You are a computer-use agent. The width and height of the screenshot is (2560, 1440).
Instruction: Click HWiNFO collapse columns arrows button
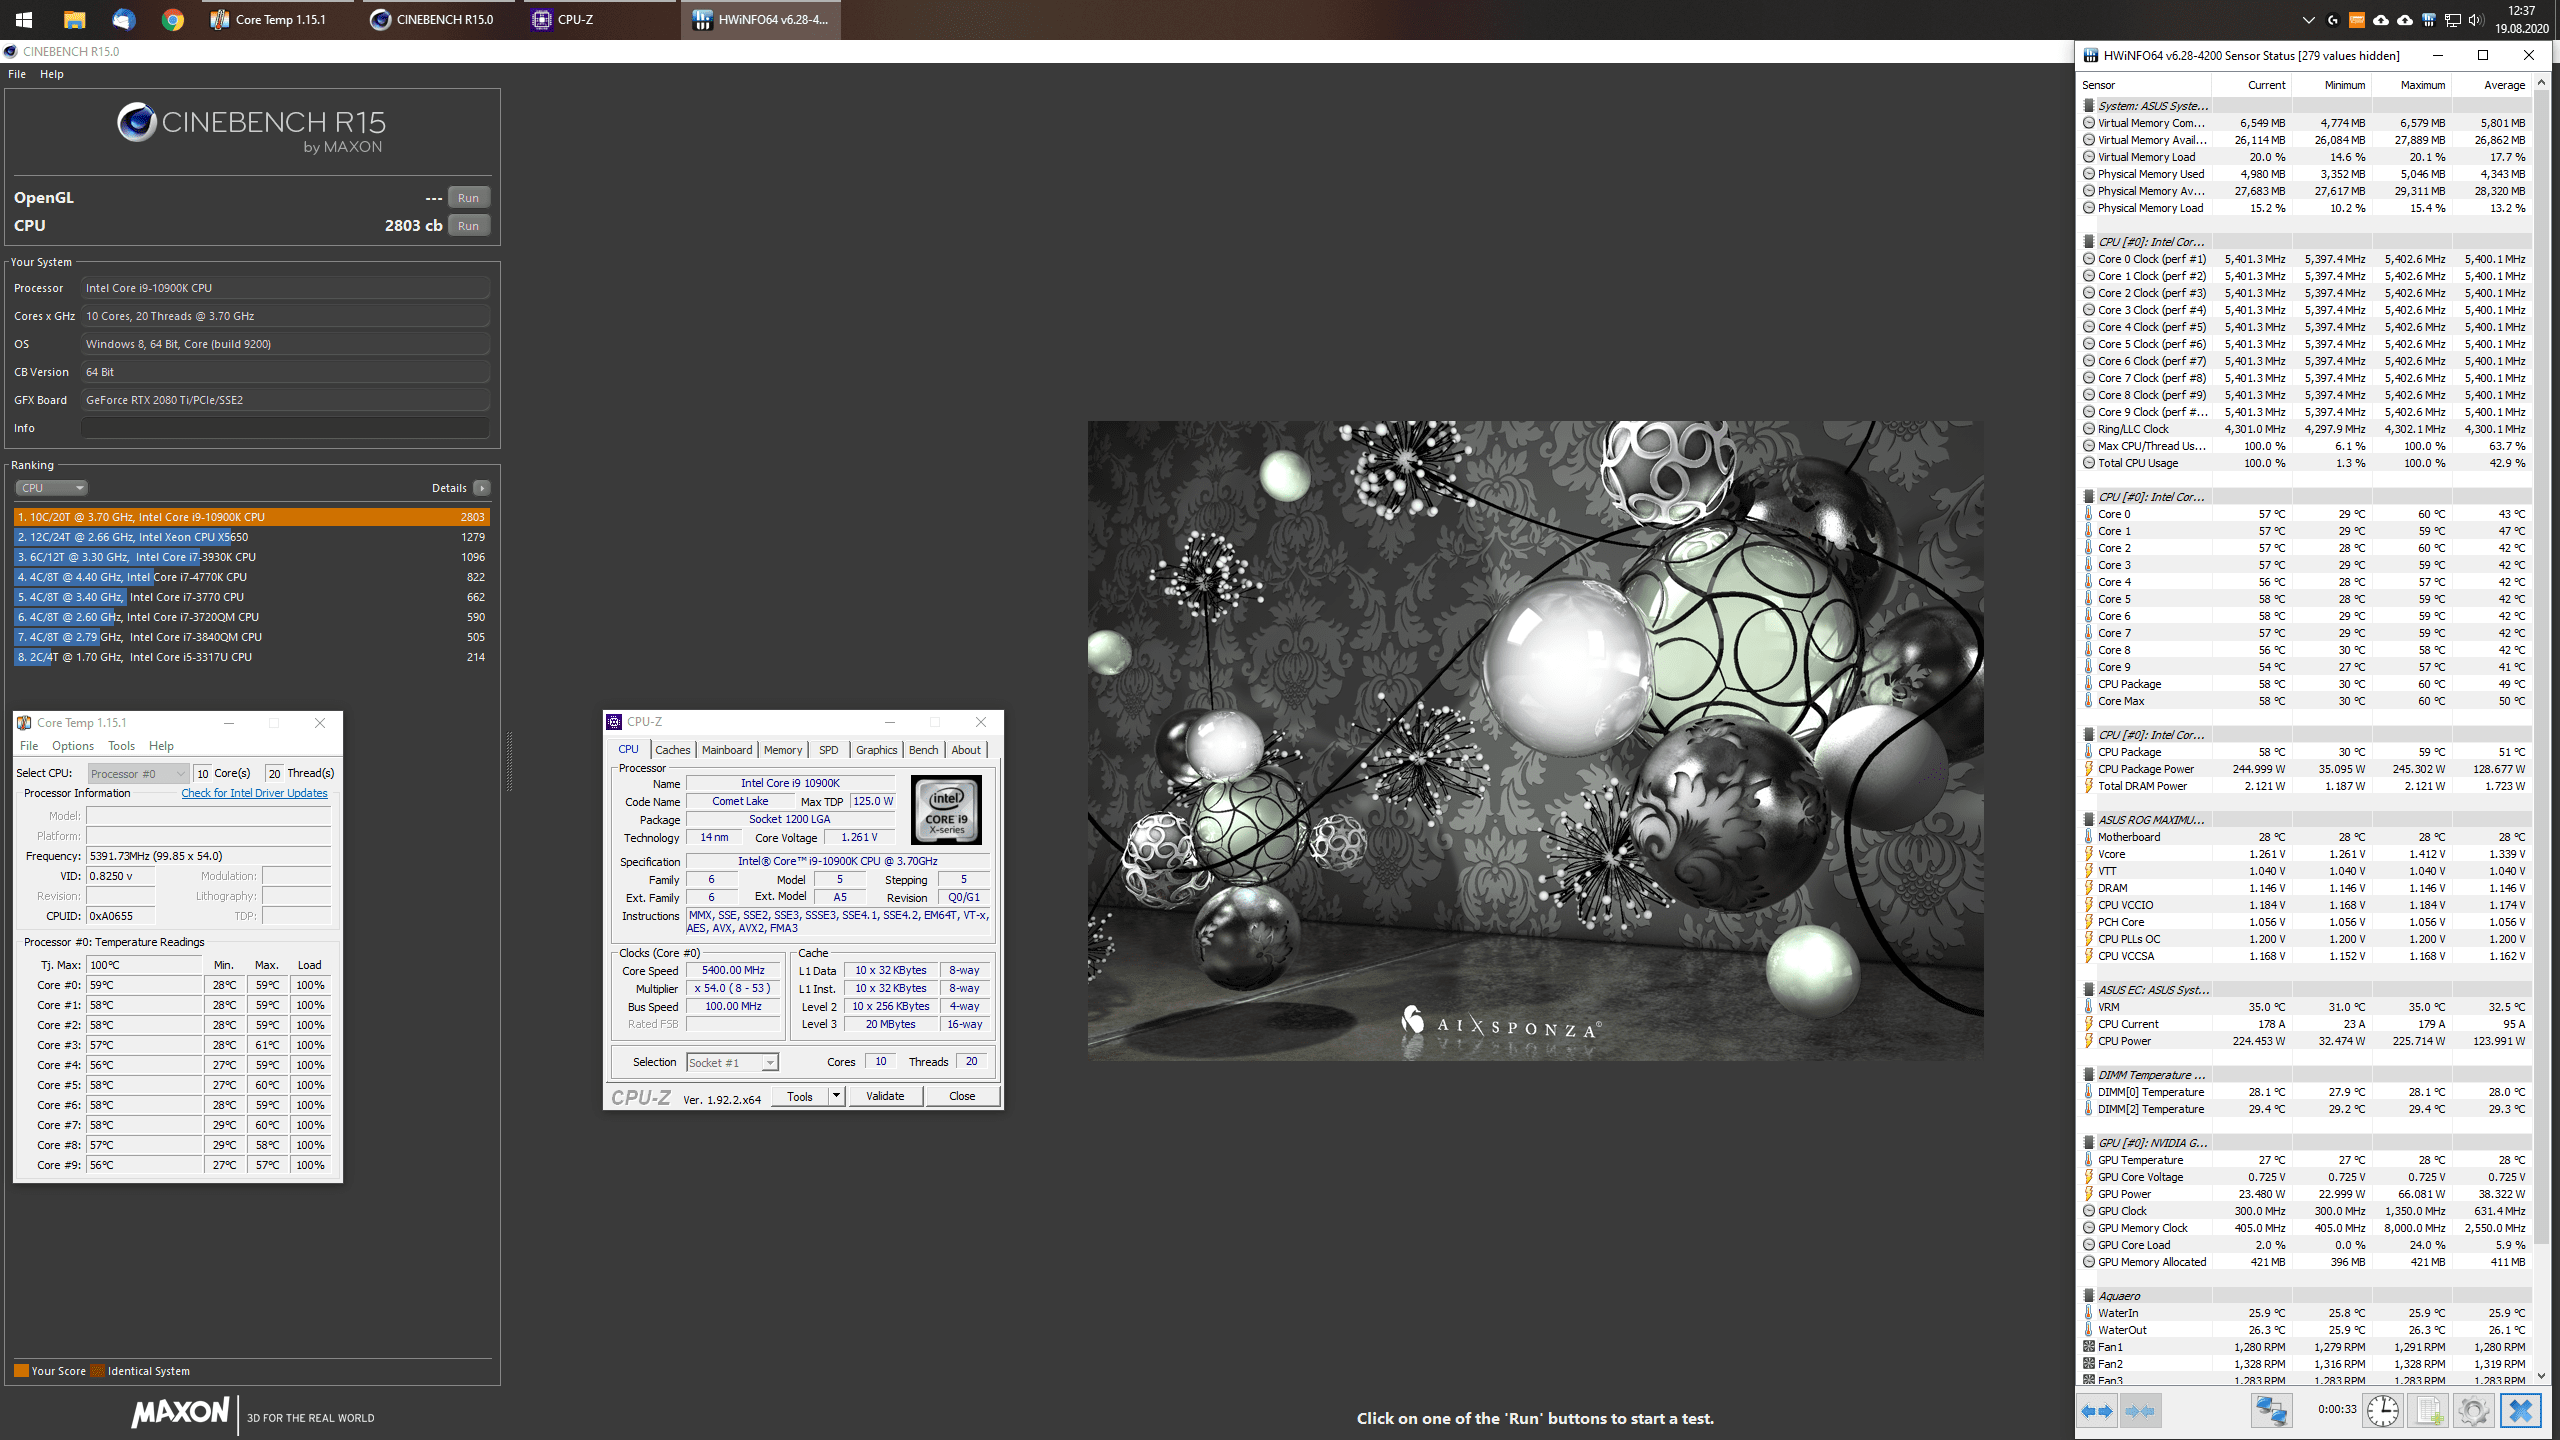[x=2140, y=1411]
